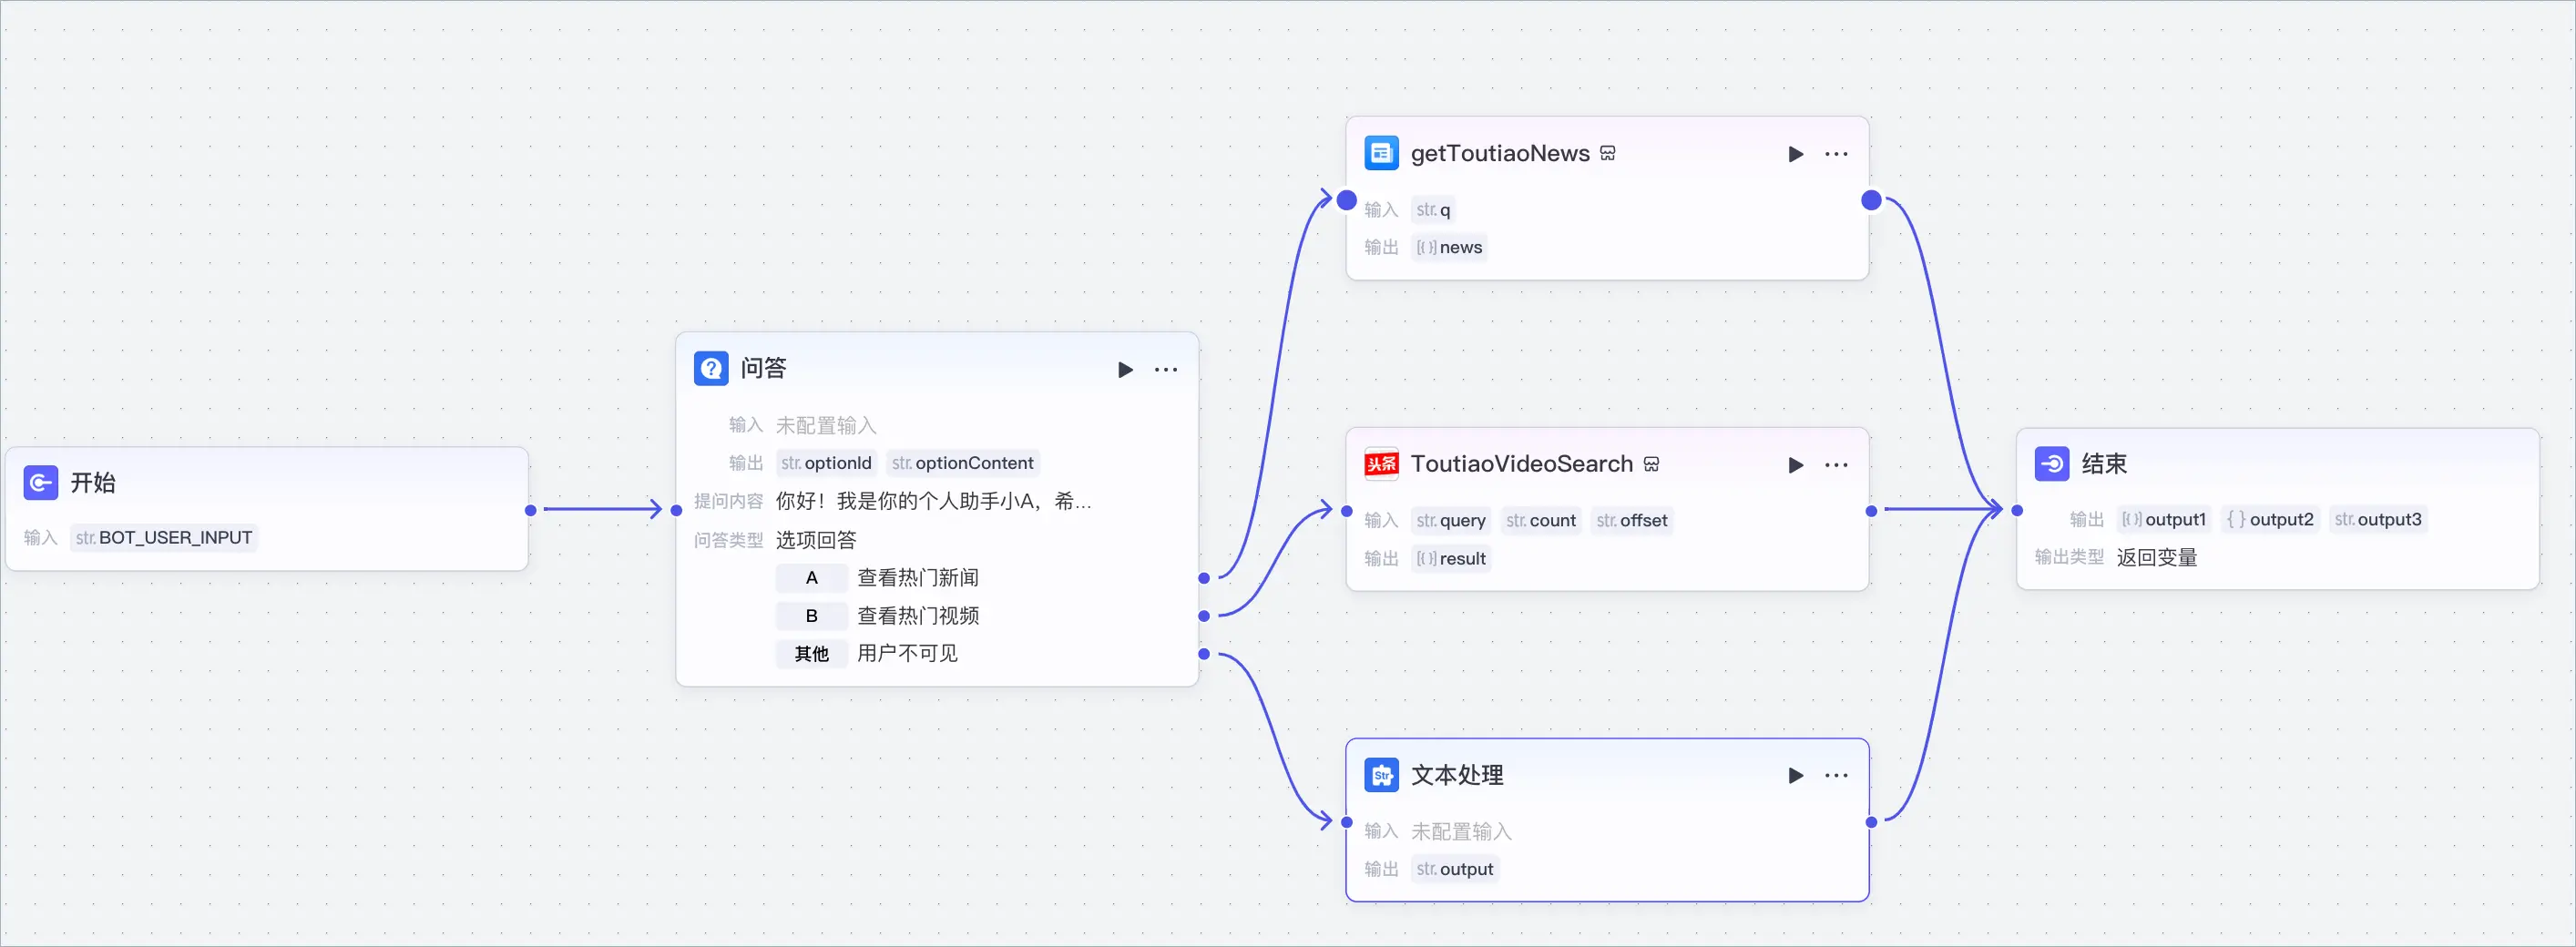Run the 问答 node with play button
Image resolution: width=2576 pixels, height=947 pixels.
(1125, 370)
